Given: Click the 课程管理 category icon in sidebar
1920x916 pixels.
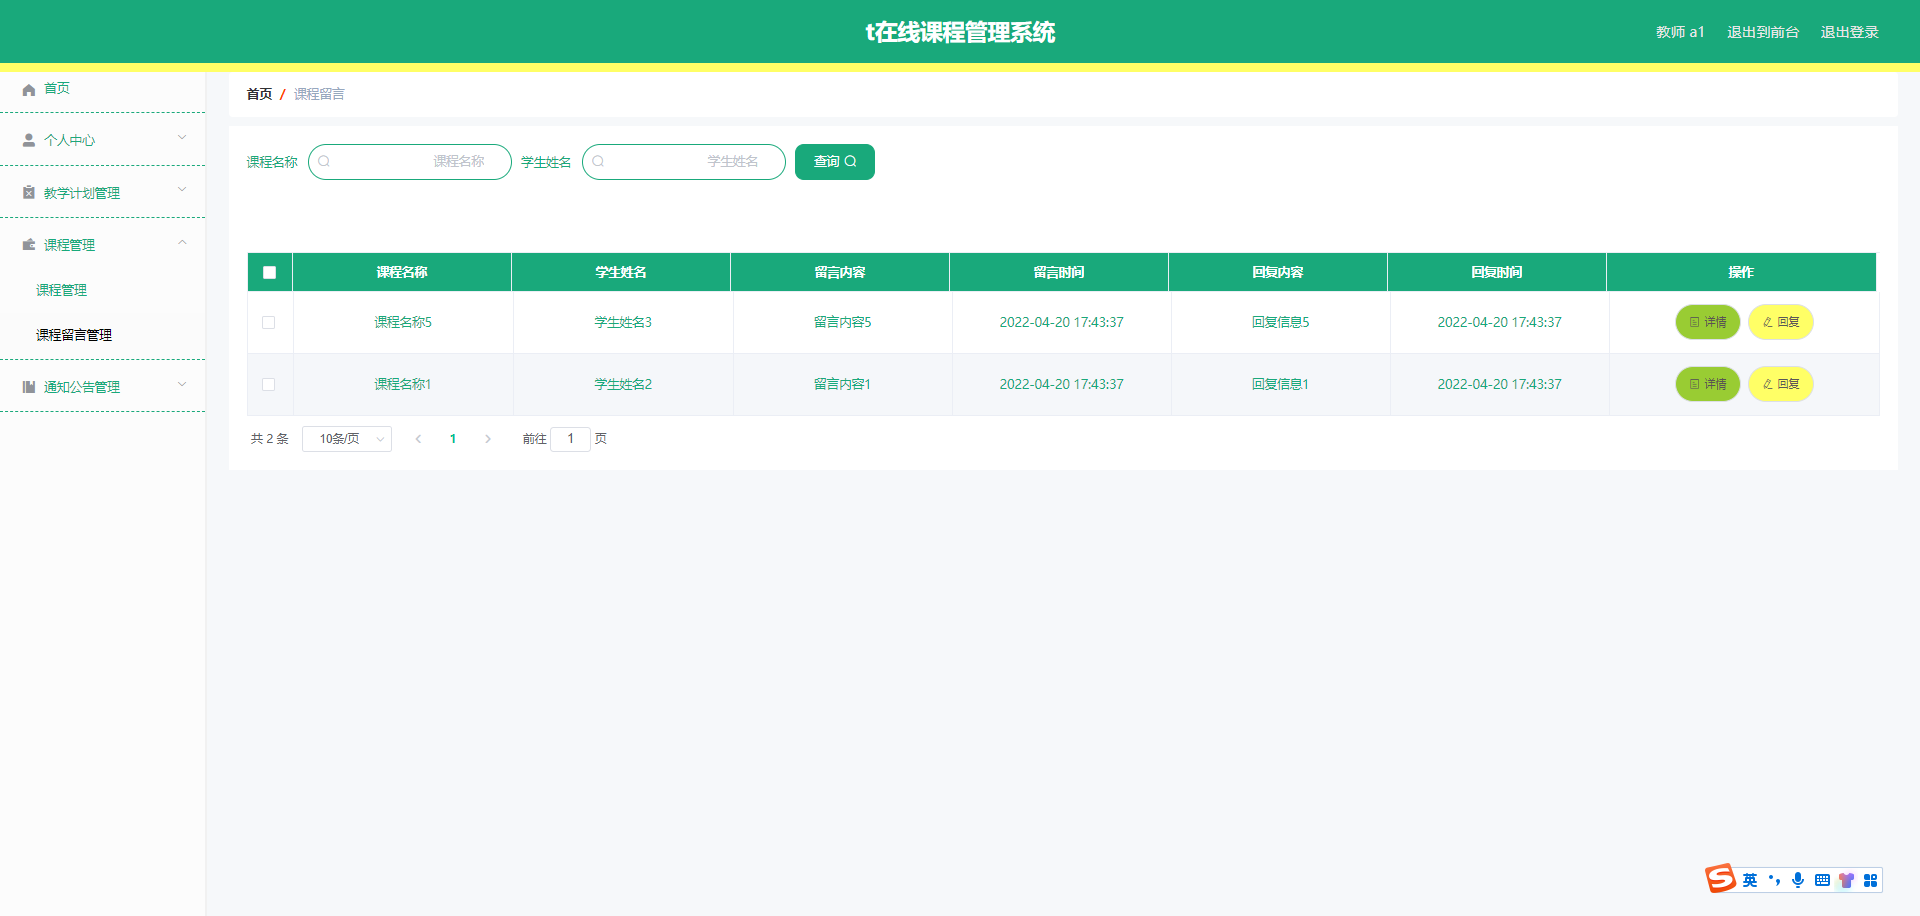Looking at the screenshot, I should coord(28,244).
